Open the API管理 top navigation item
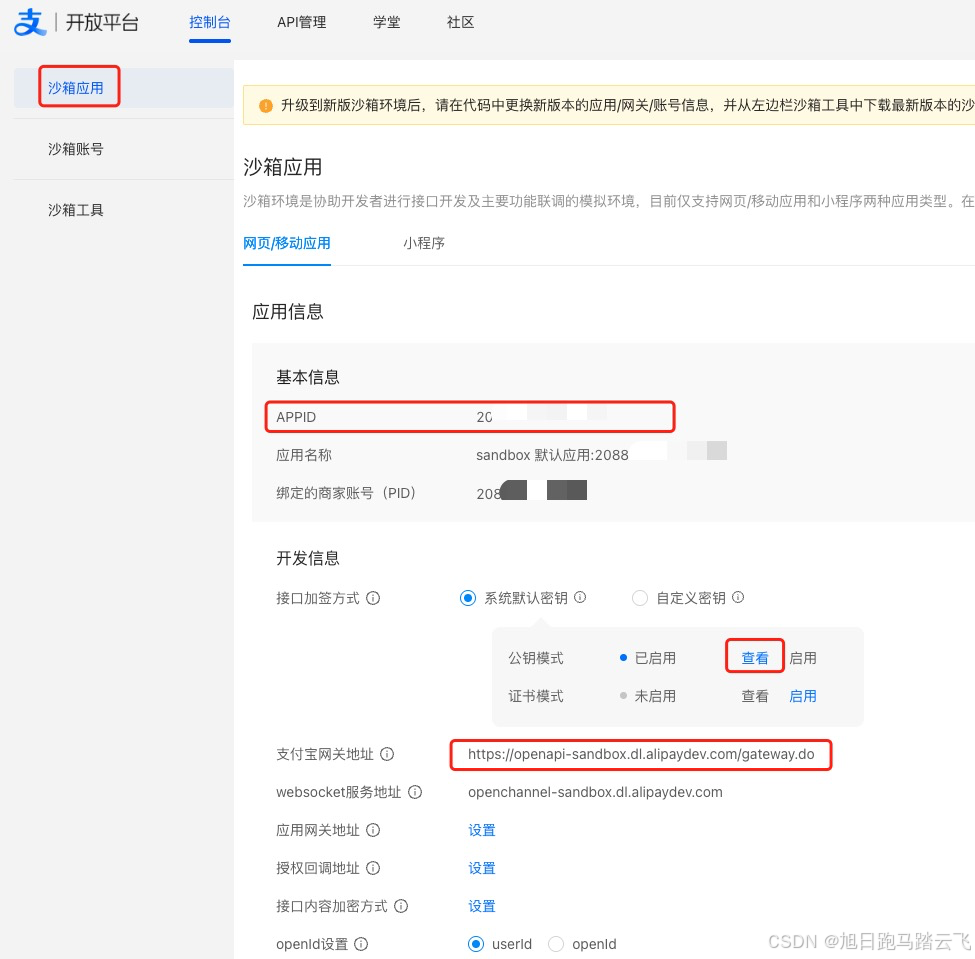975x959 pixels. [302, 22]
